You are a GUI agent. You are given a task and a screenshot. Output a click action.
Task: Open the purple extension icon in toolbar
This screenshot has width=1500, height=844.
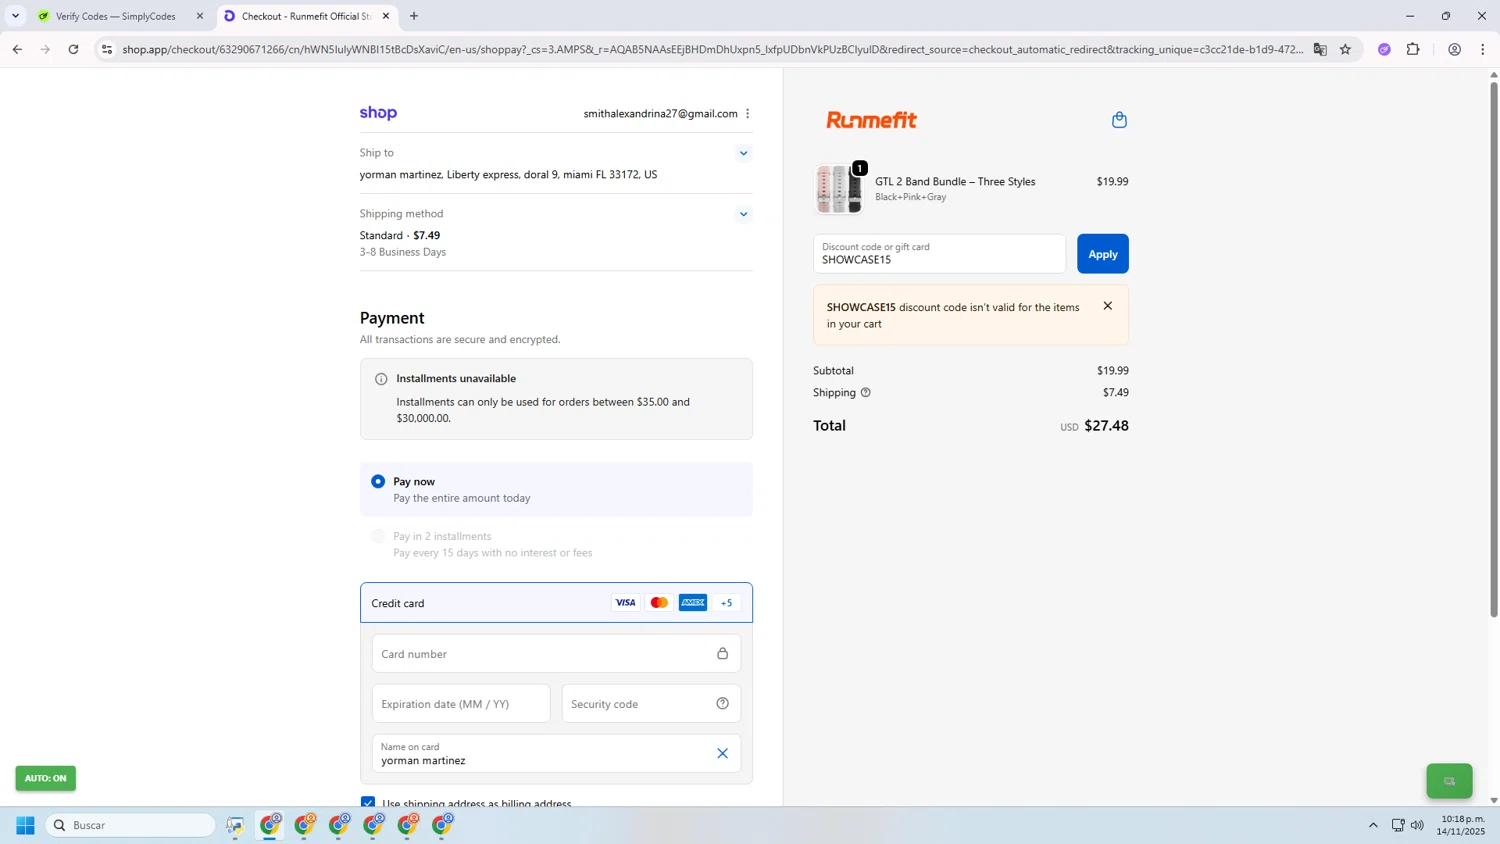point(1384,49)
